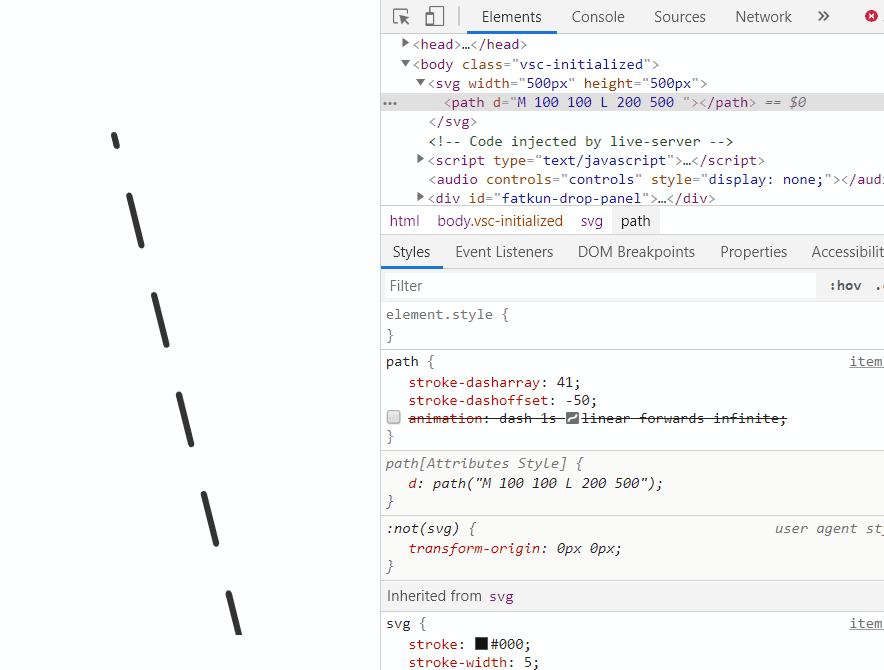Viewport: 884px width, 670px height.
Task: Select the svg breadcrumb item
Action: [x=592, y=221]
